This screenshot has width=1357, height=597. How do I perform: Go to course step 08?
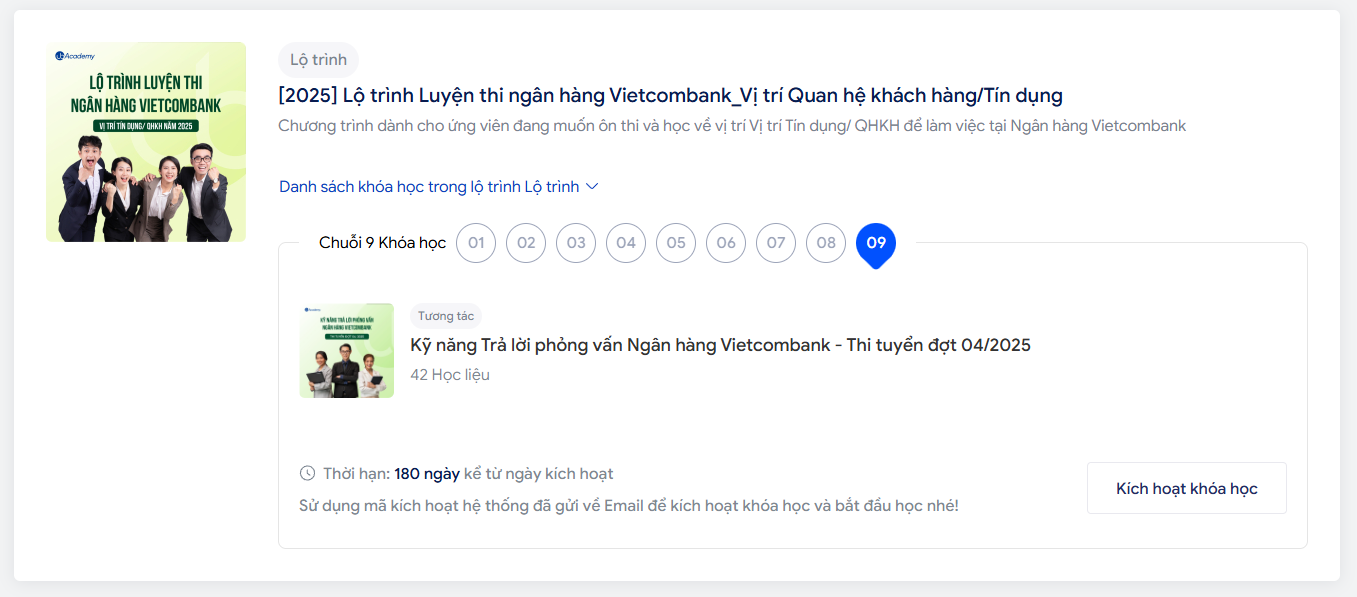(826, 243)
